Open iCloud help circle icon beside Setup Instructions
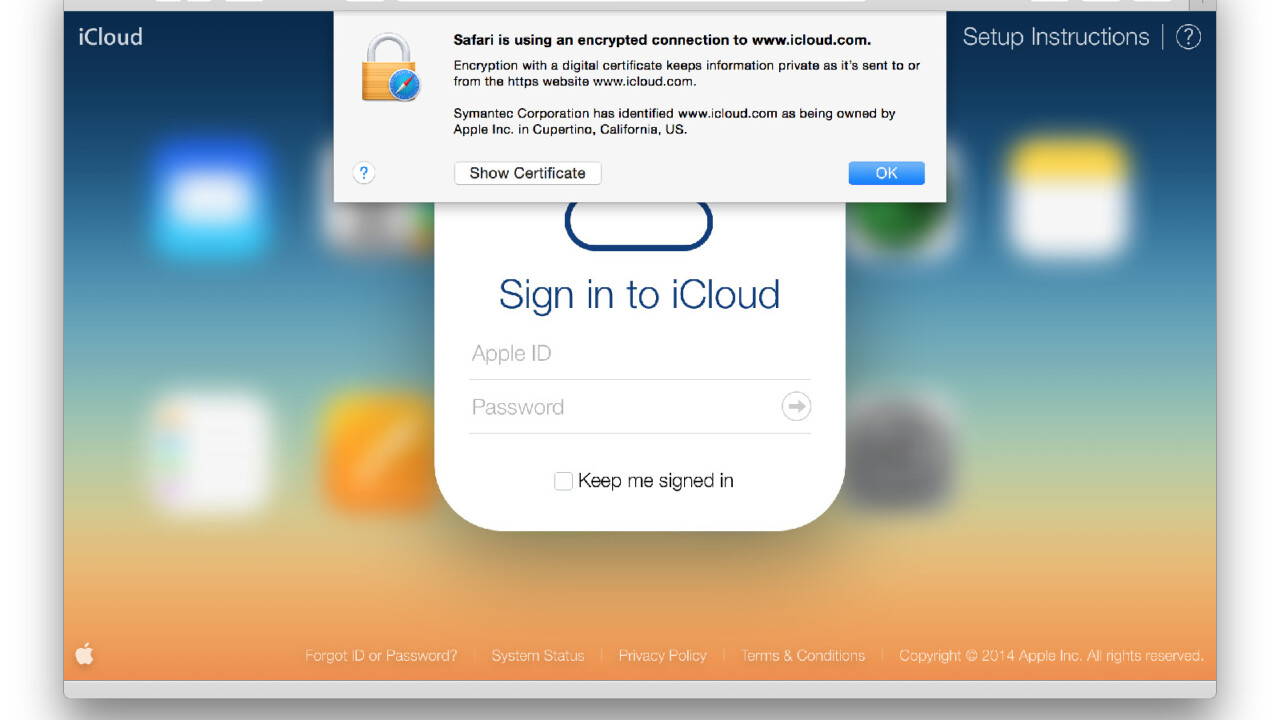This screenshot has height=720, width=1280. [1188, 37]
